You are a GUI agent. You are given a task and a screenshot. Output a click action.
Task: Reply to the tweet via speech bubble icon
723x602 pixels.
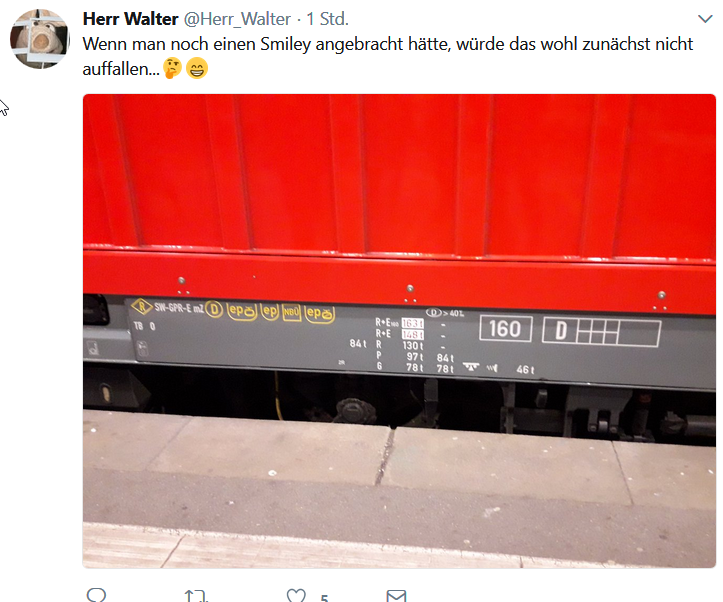click(x=96, y=595)
